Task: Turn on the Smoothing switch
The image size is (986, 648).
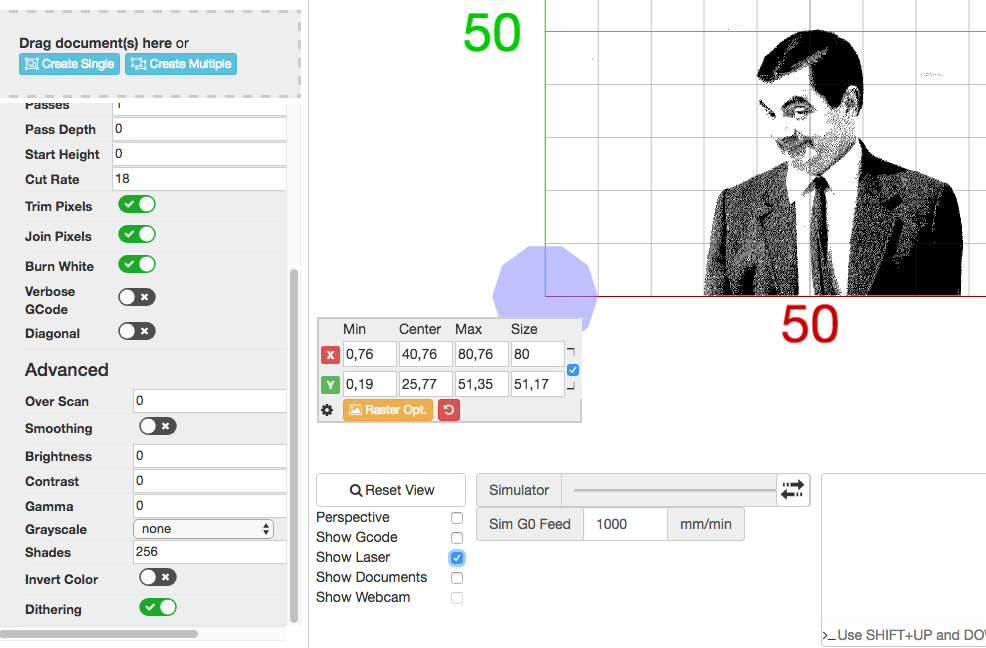Action: click(158, 427)
